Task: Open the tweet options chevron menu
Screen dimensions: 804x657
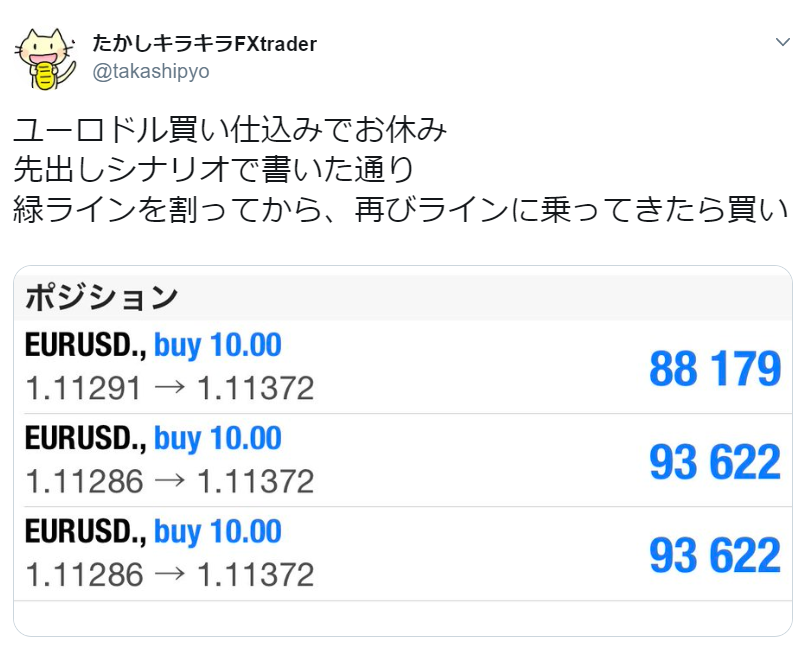Action: 783,42
